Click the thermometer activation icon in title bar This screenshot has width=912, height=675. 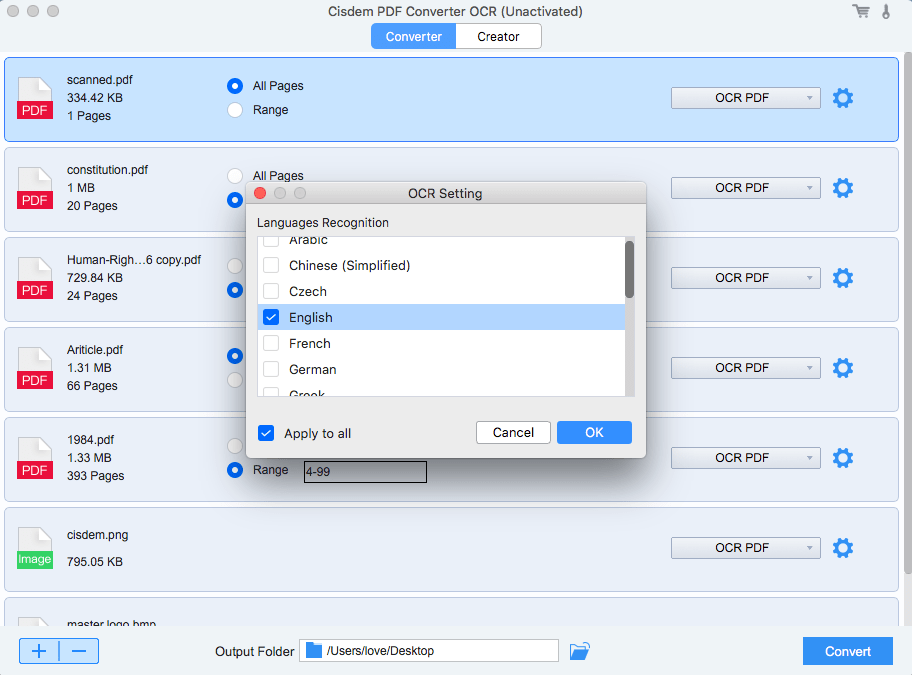click(x=886, y=11)
